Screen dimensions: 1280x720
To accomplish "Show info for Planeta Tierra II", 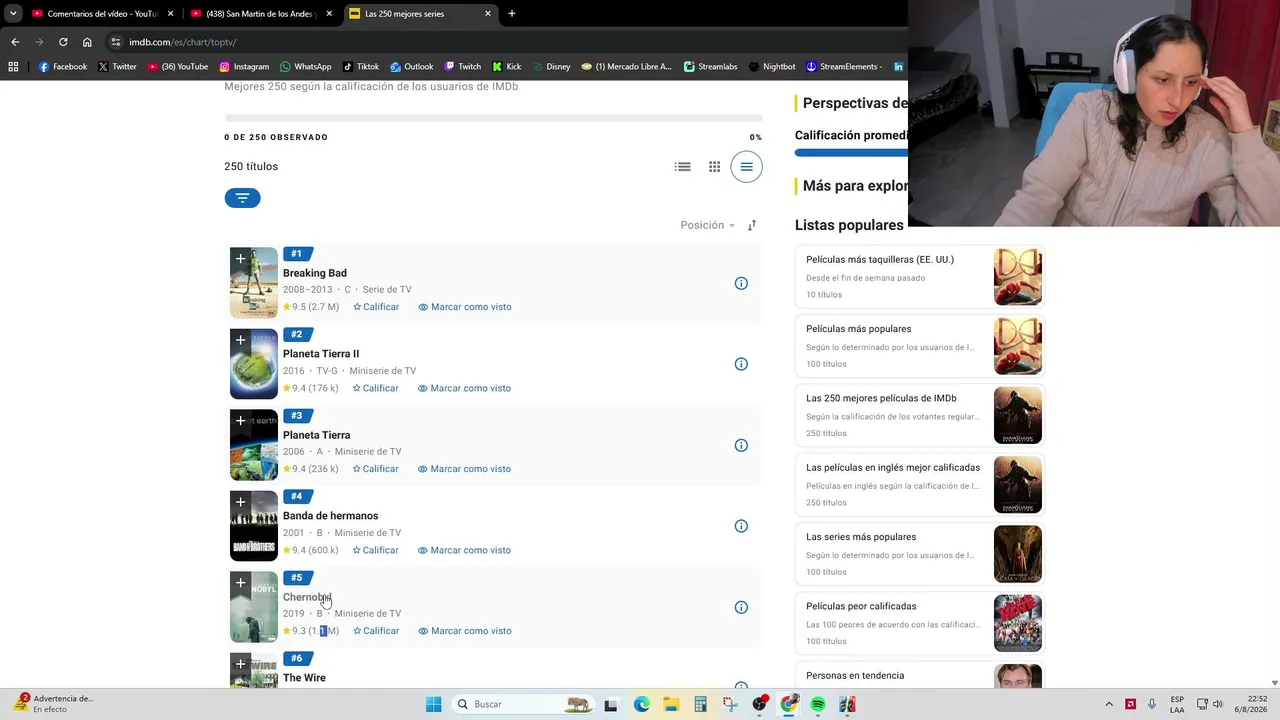I will coord(741,364).
